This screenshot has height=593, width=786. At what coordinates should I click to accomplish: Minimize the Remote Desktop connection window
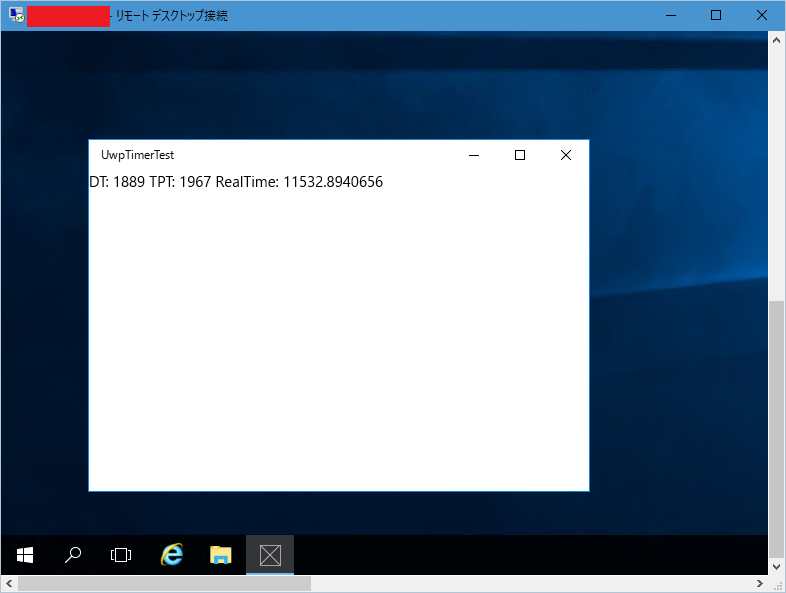[671, 15]
